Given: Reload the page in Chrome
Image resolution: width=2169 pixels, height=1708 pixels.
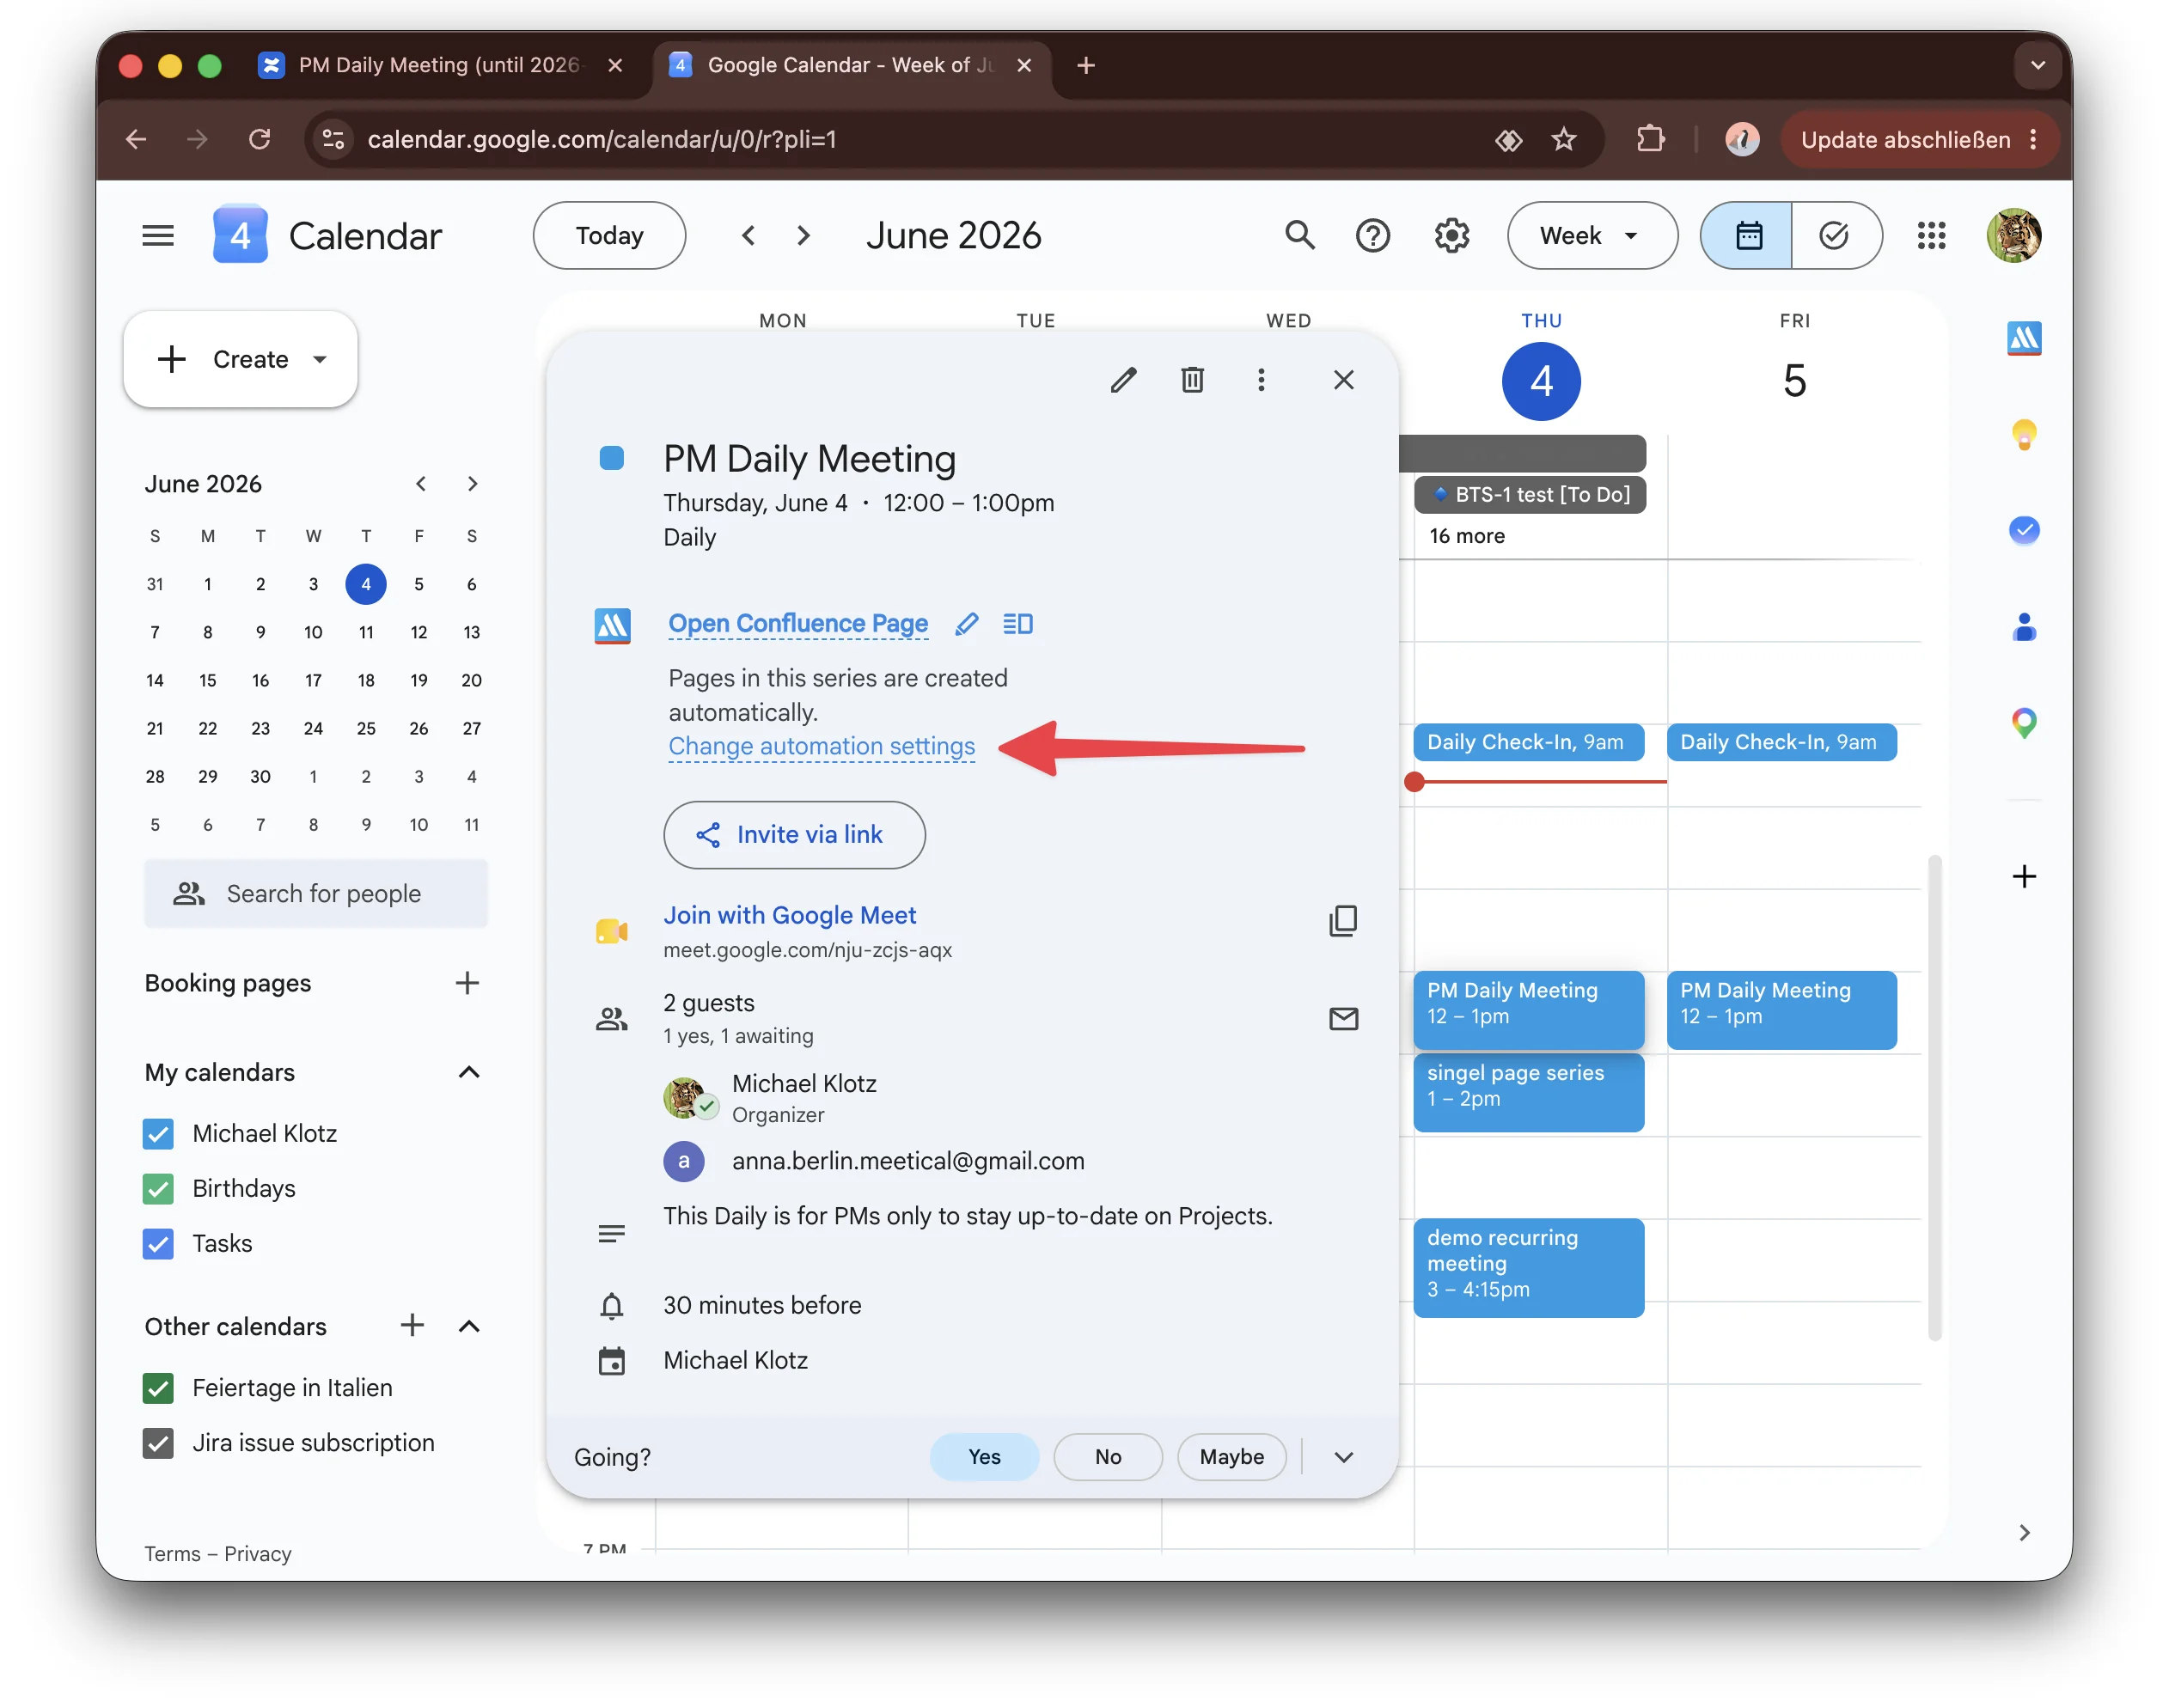Looking at the screenshot, I should tap(259, 139).
